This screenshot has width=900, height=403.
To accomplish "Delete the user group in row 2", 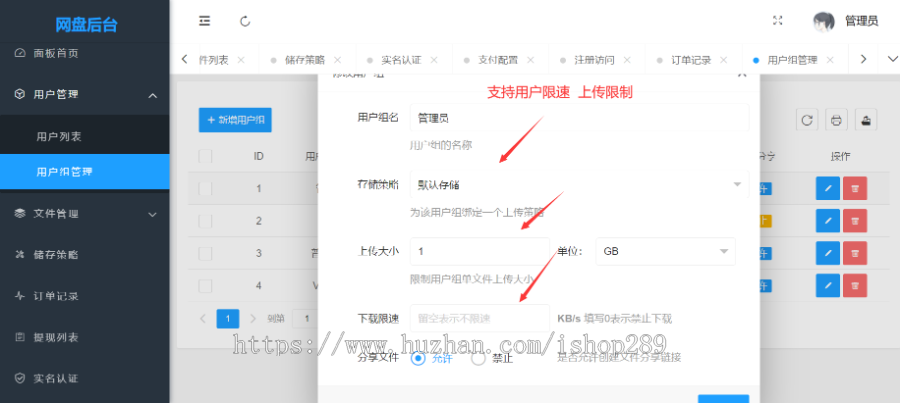I will [855, 221].
